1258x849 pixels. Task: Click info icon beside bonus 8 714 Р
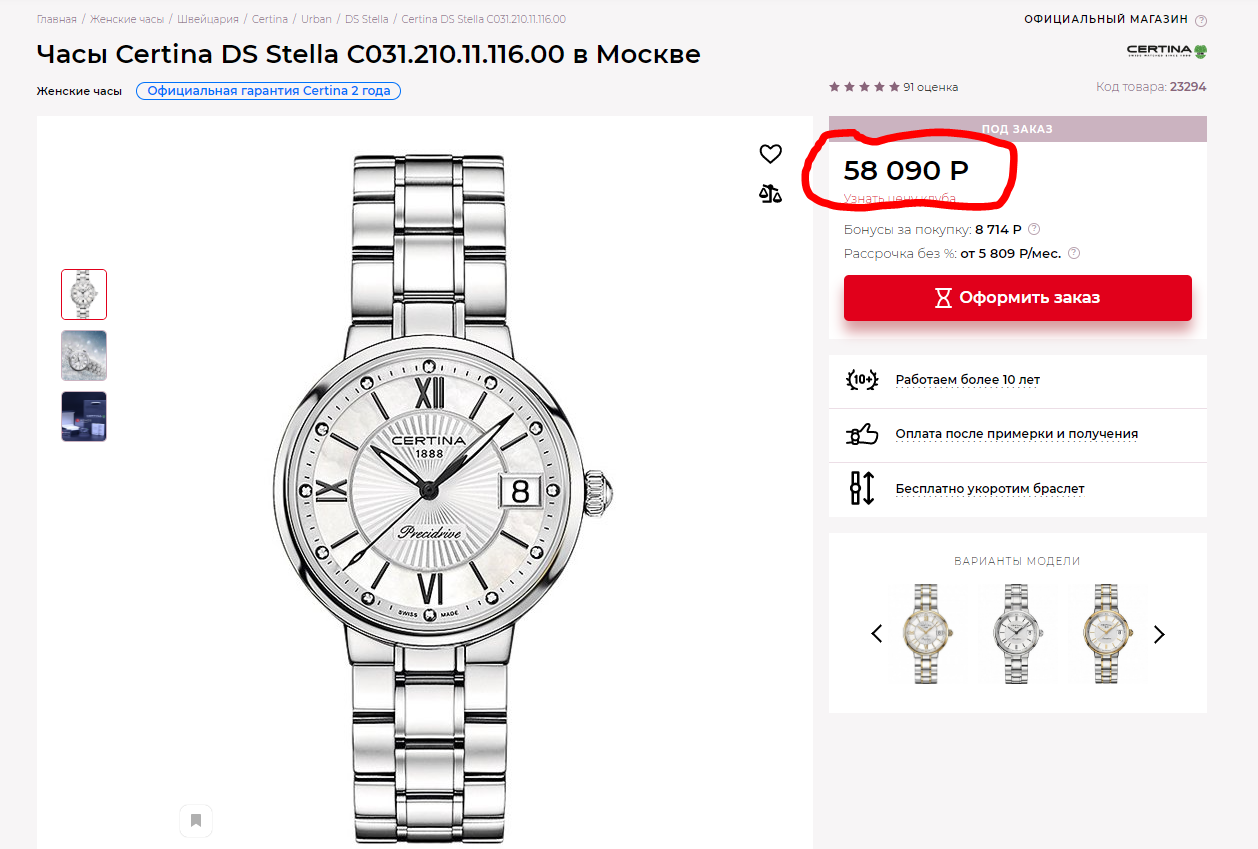tap(1034, 229)
